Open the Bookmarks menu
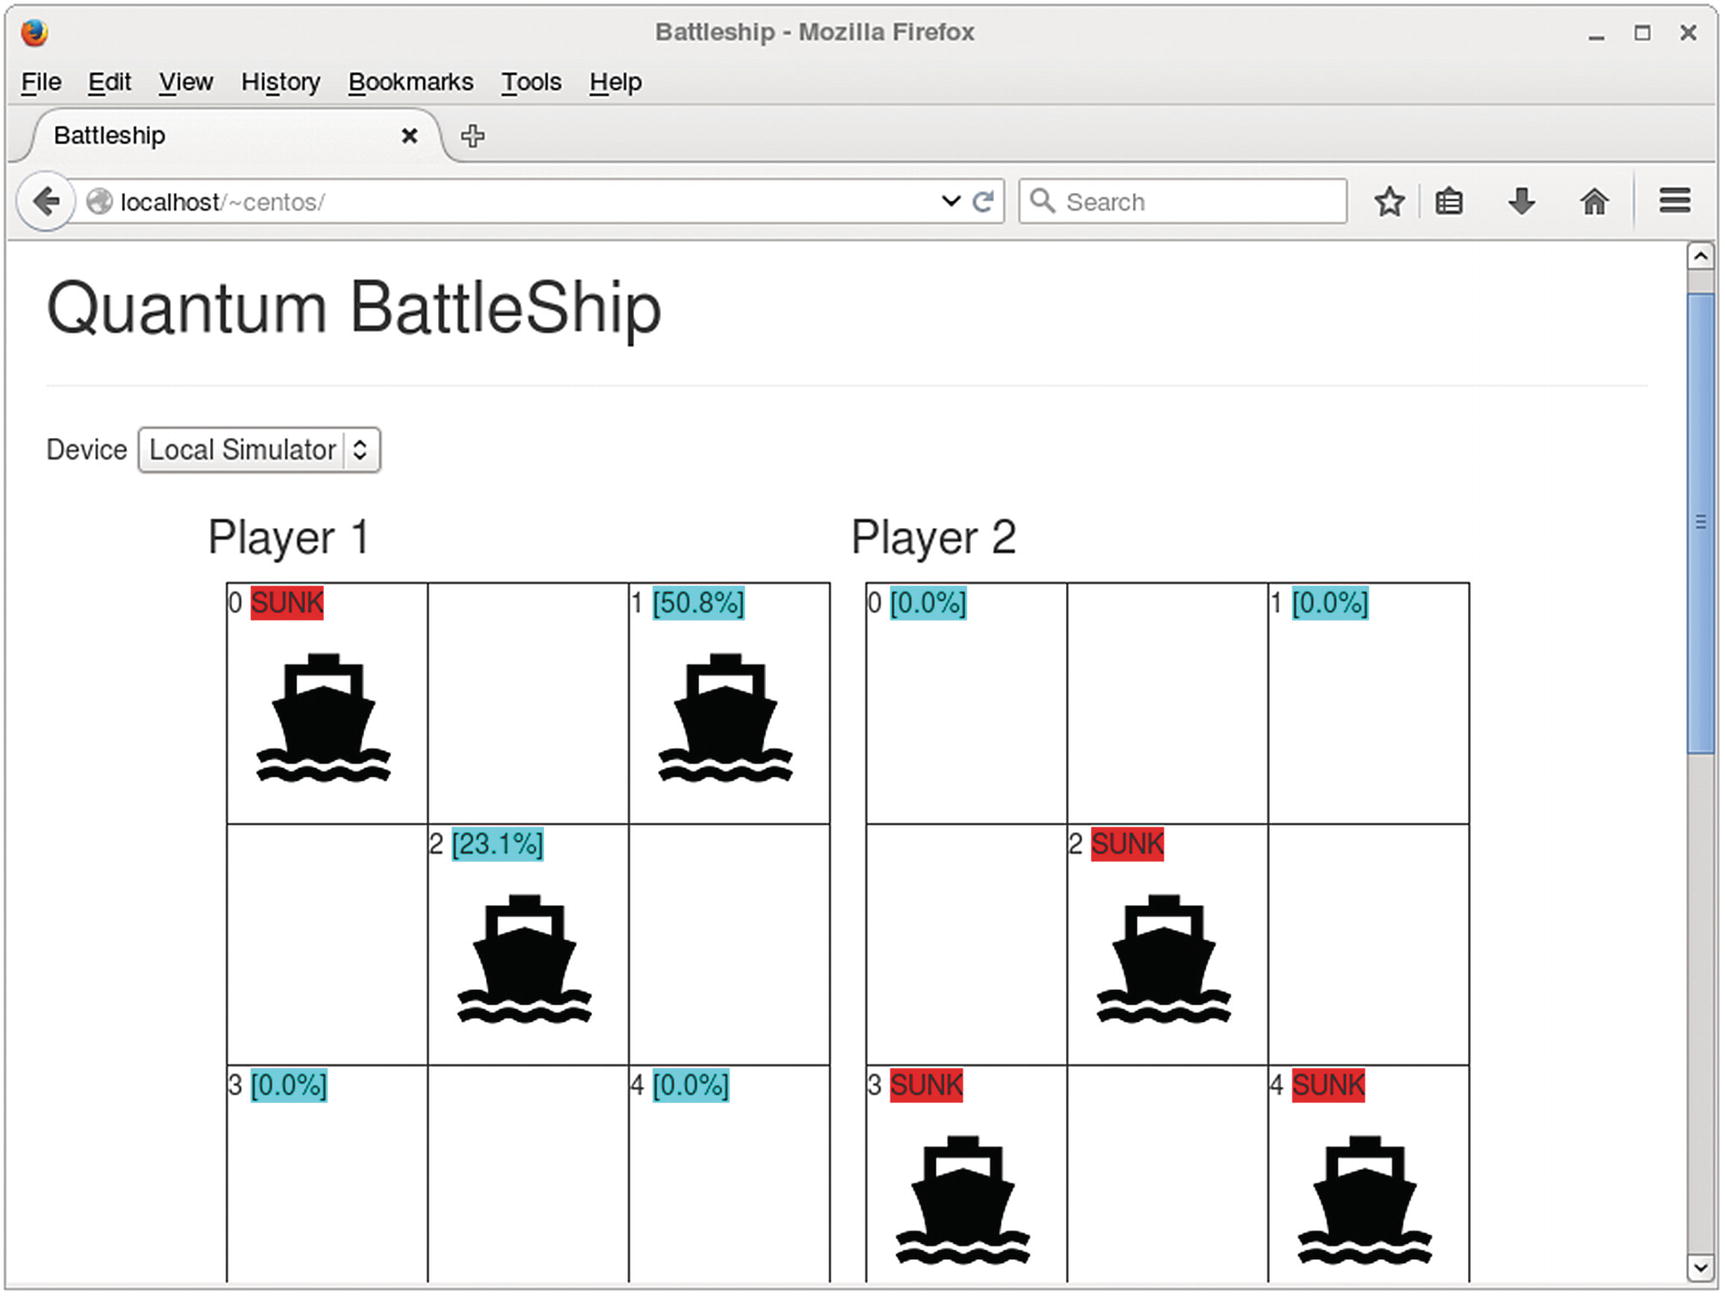The width and height of the screenshot is (1725, 1296). 411,82
